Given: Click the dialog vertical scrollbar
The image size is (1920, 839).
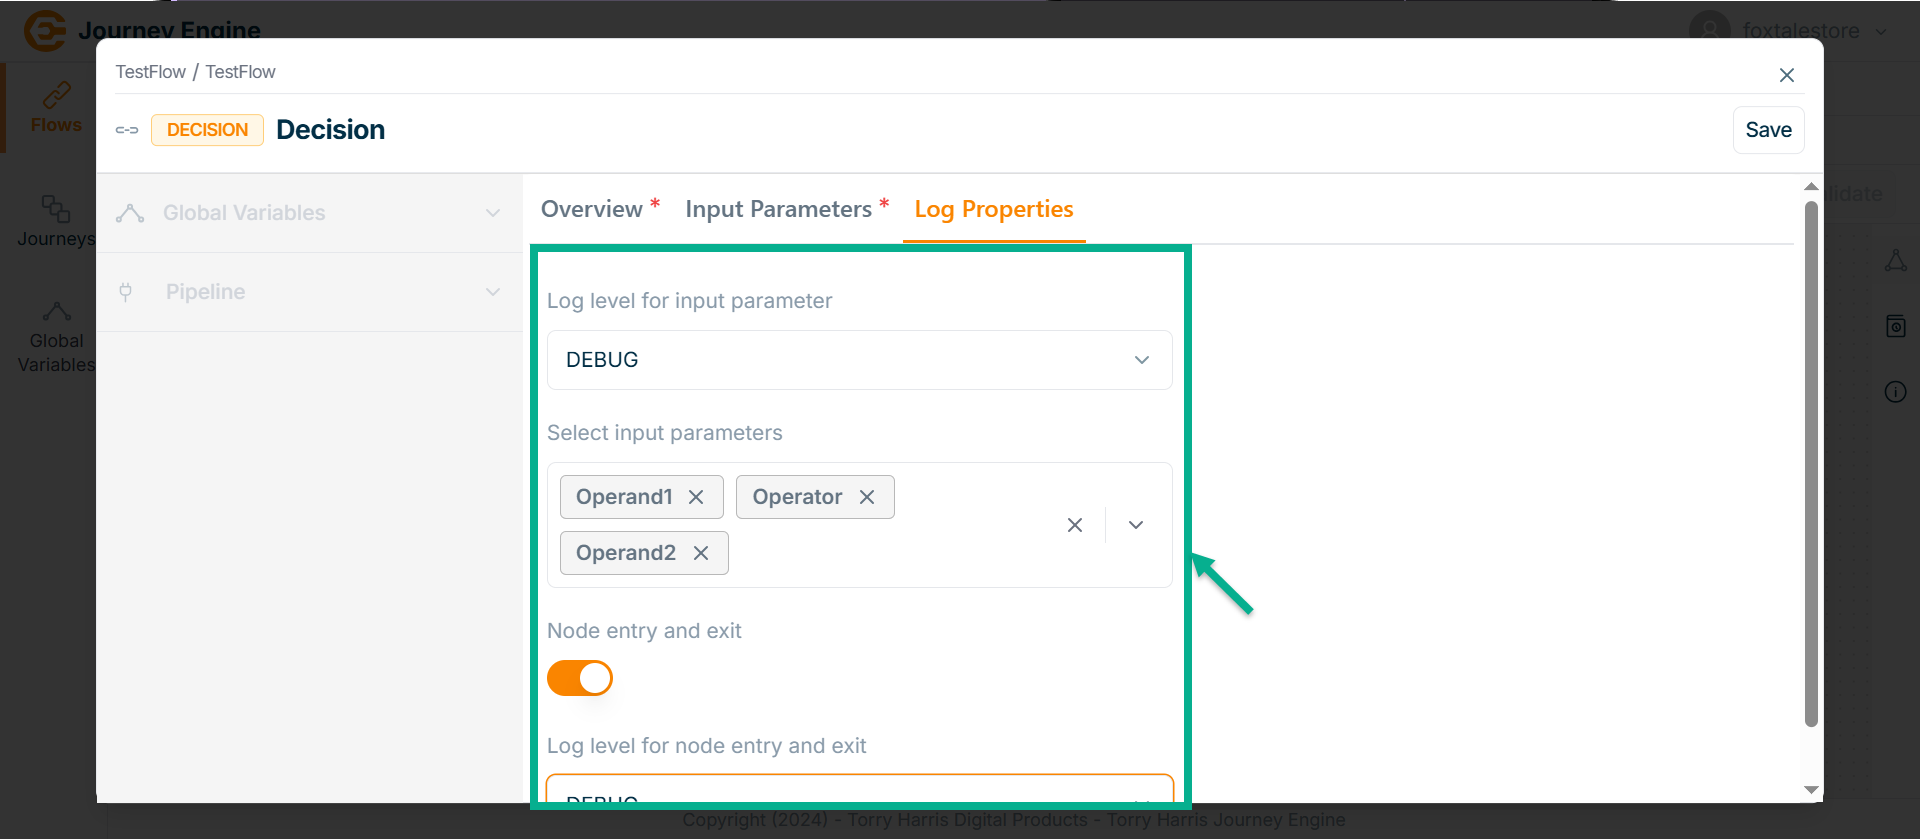Looking at the screenshot, I should (x=1811, y=460).
